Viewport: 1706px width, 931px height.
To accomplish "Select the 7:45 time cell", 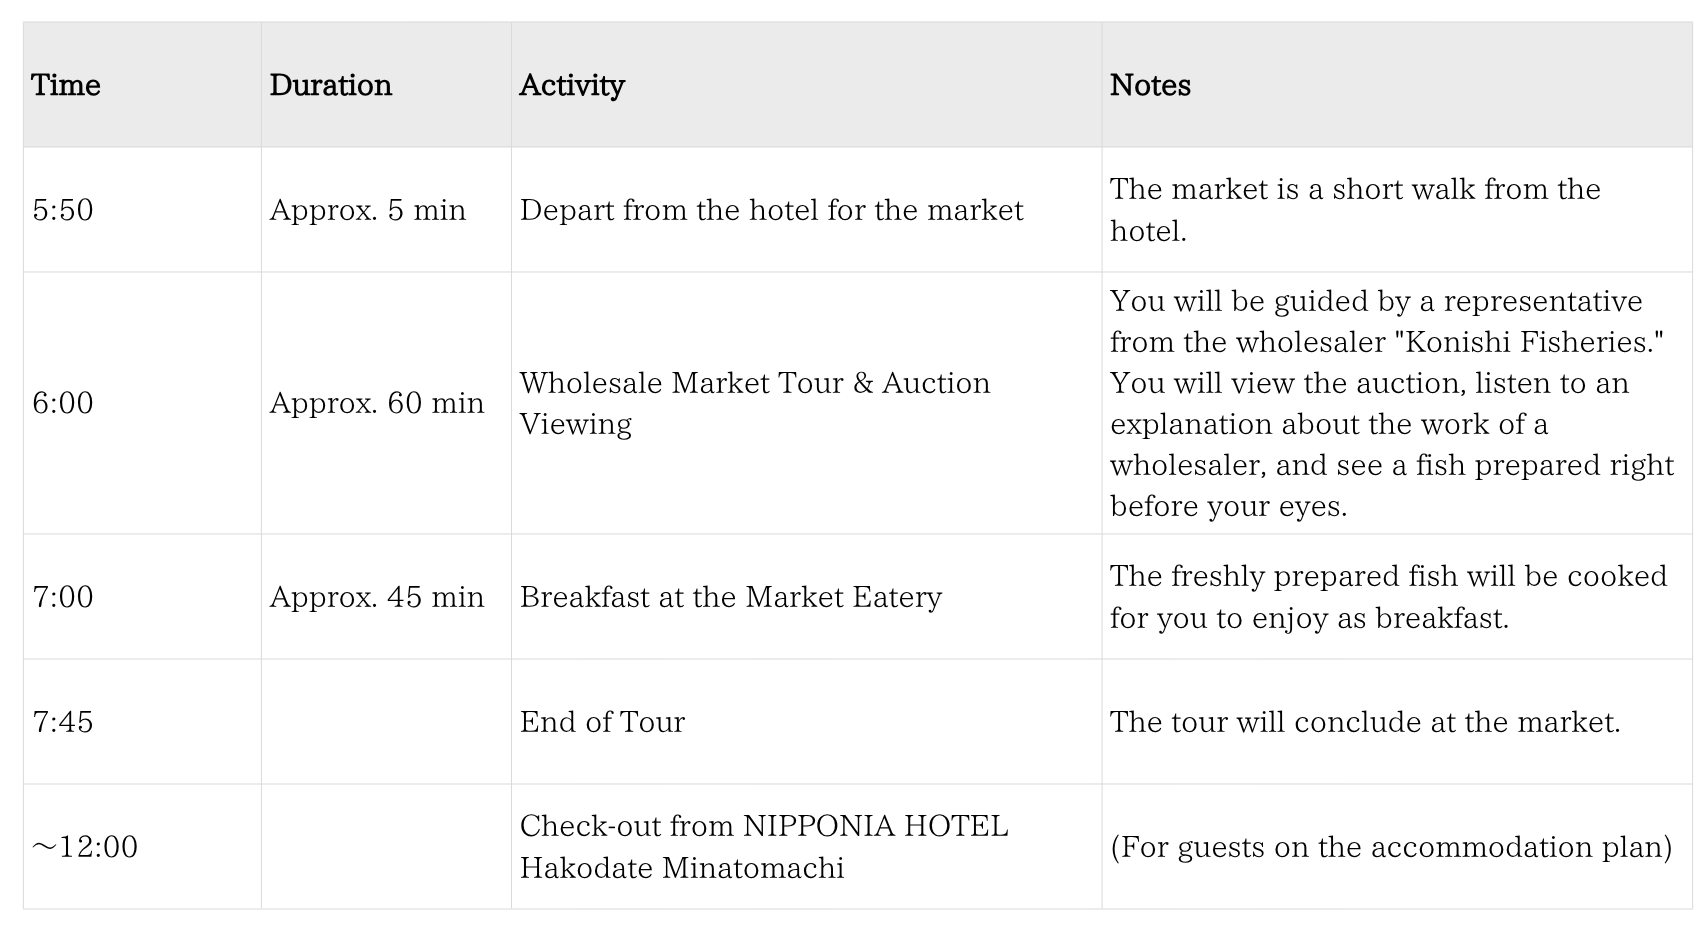I will 63,722.
